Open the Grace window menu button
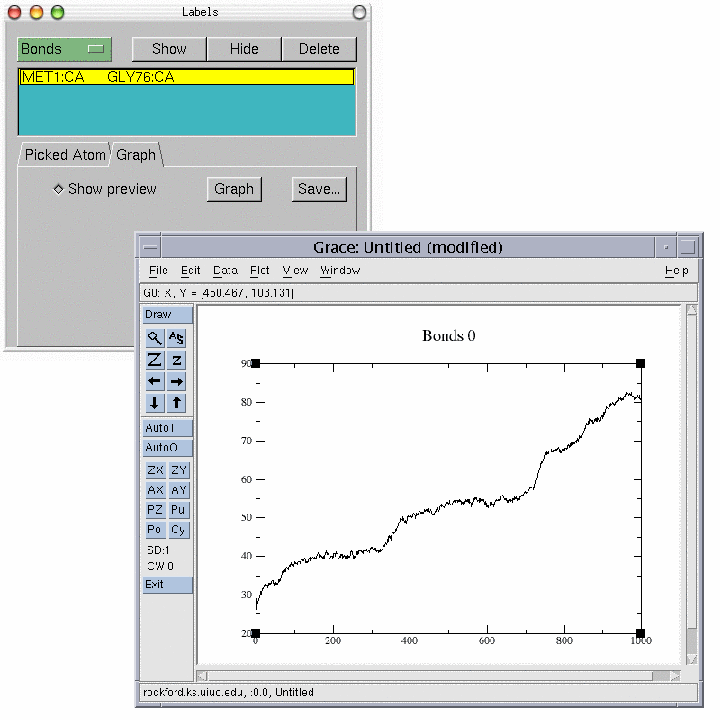The width and height of the screenshot is (720, 720). (149, 247)
